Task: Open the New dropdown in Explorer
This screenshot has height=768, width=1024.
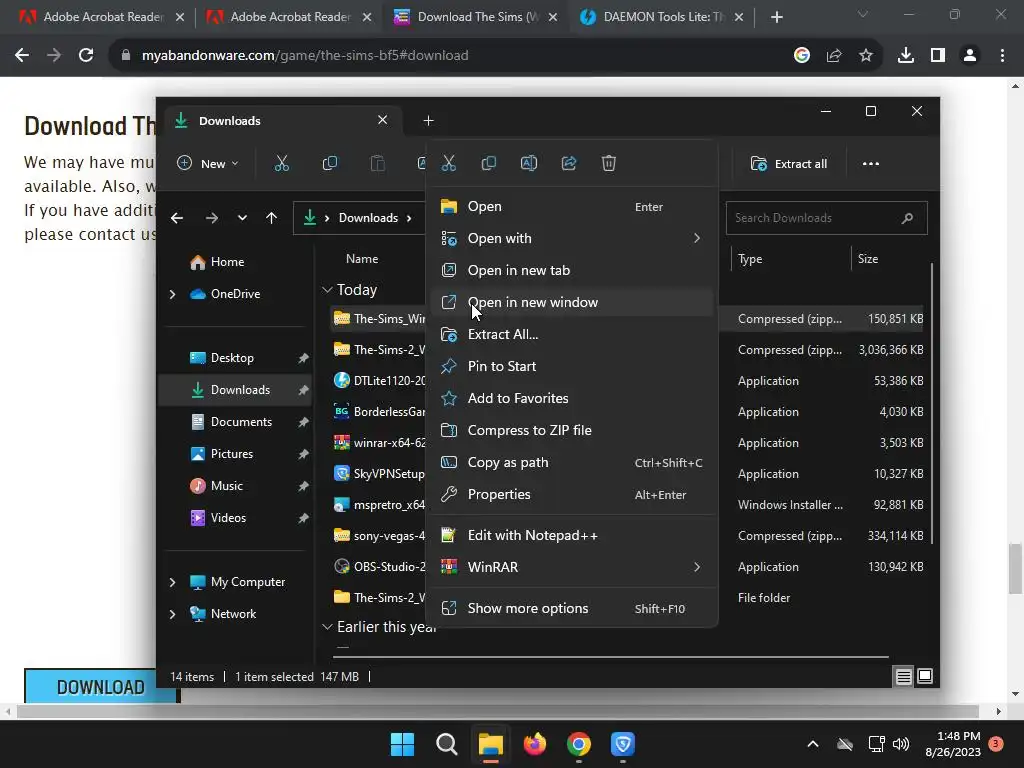Action: pyautogui.click(x=208, y=163)
